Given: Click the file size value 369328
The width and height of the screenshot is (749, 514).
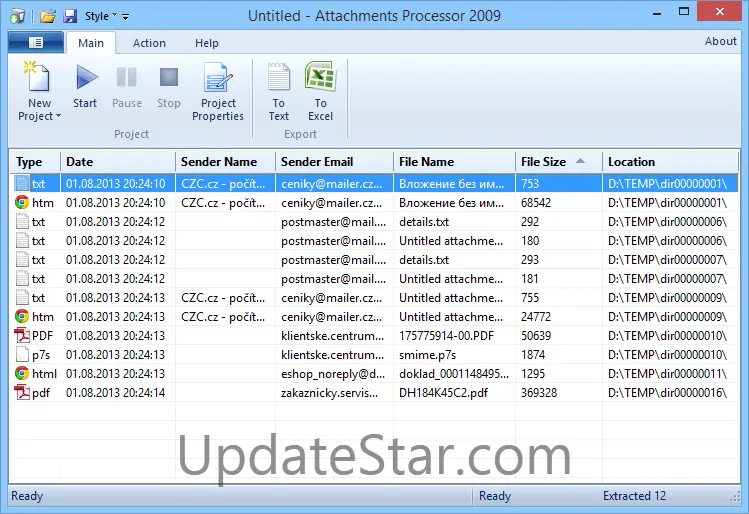Looking at the screenshot, I should tap(539, 393).
